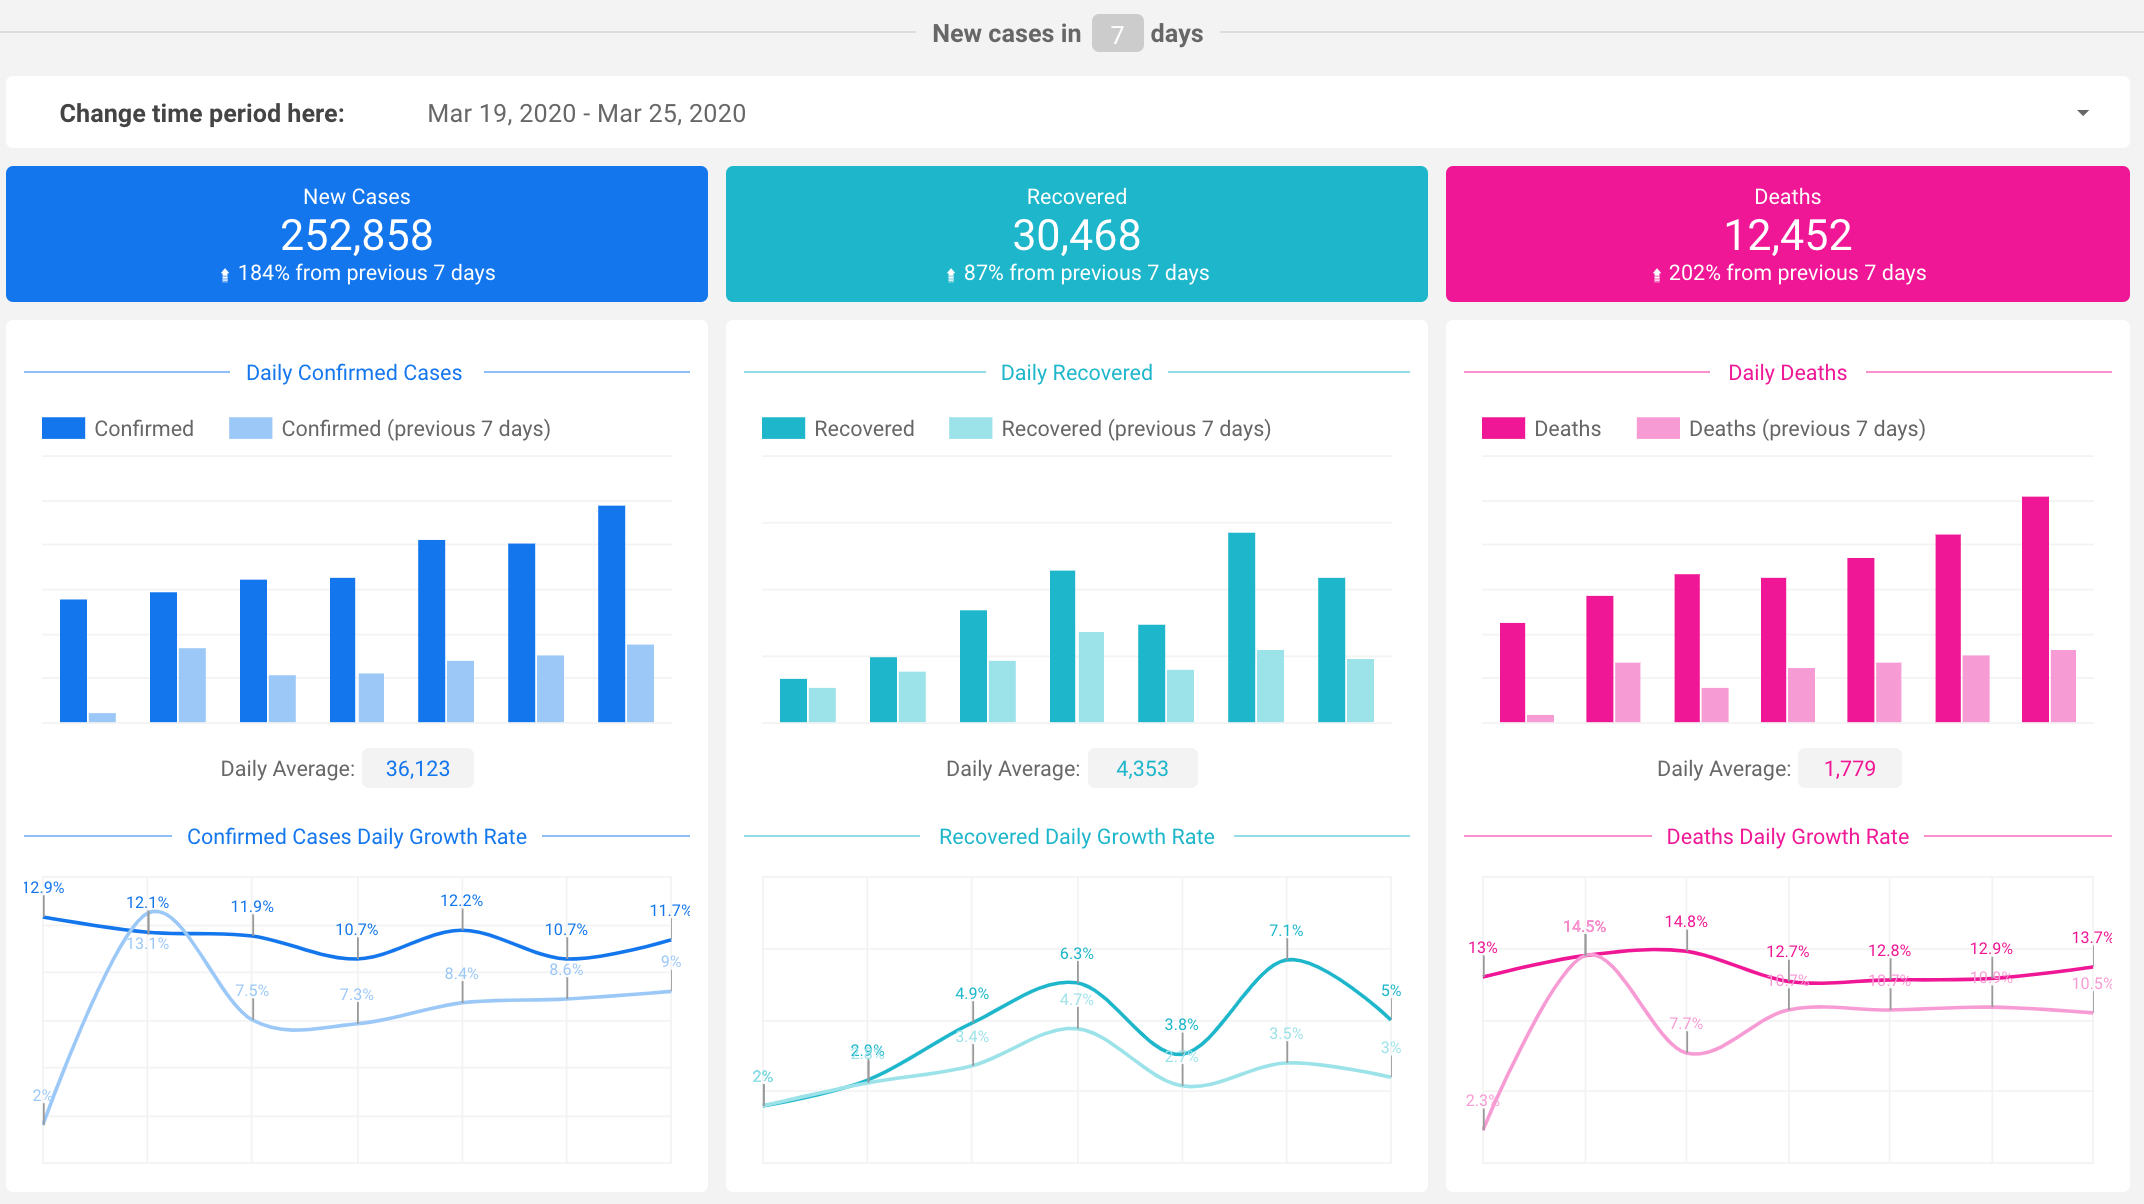2144x1204 pixels.
Task: Toggle Confirmed (previous 7 days) legend swatch
Action: 250,428
